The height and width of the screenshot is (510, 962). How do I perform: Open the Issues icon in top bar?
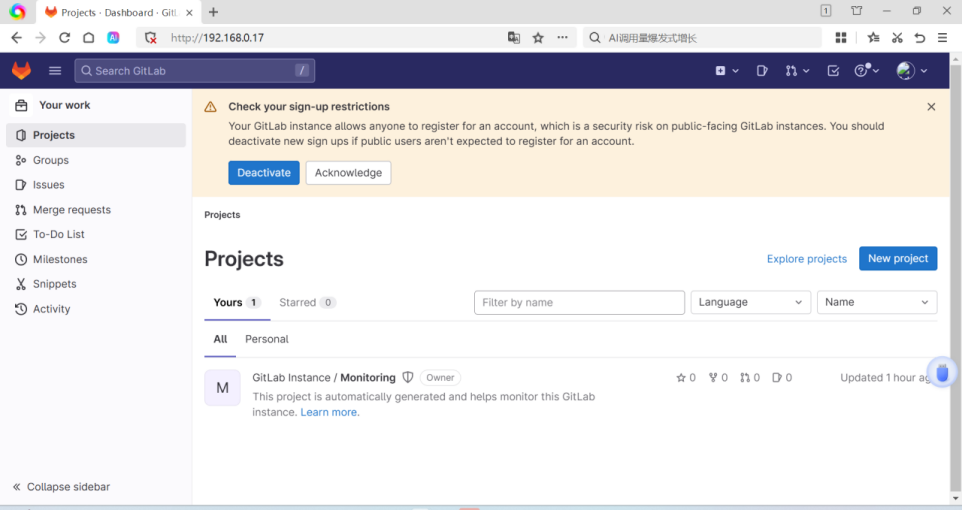pyautogui.click(x=762, y=71)
